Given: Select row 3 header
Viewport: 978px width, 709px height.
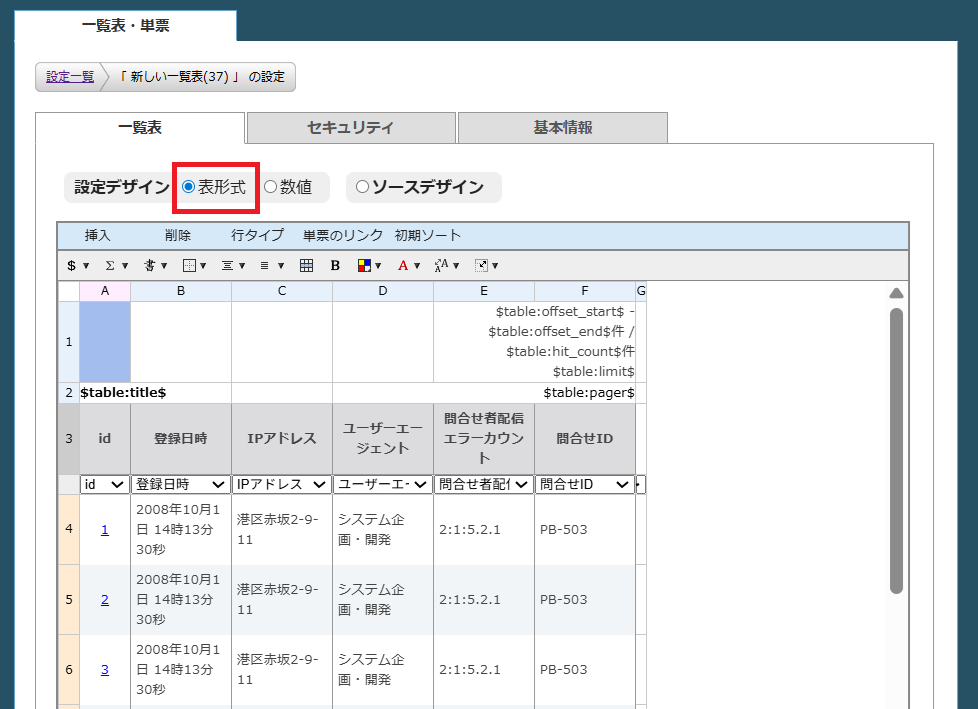Looking at the screenshot, I should pyautogui.click(x=69, y=438).
